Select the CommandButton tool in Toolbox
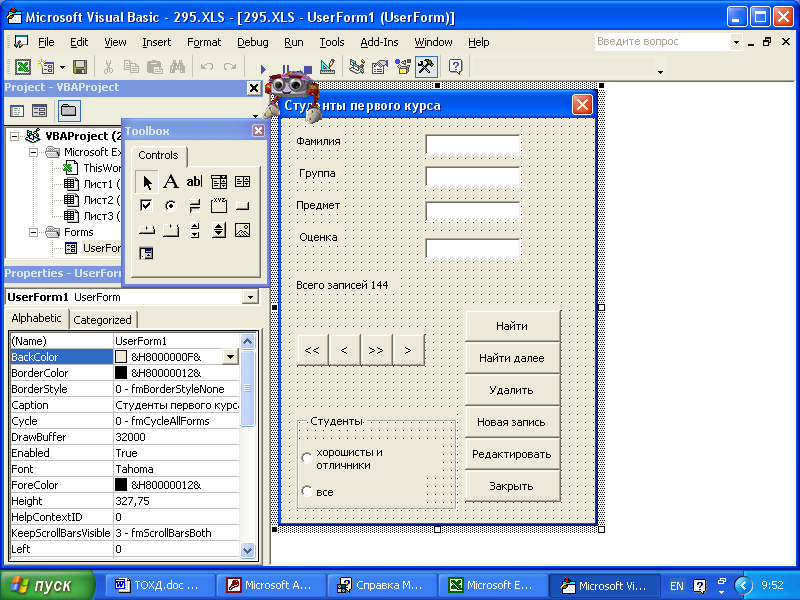800x600 pixels. (x=243, y=206)
